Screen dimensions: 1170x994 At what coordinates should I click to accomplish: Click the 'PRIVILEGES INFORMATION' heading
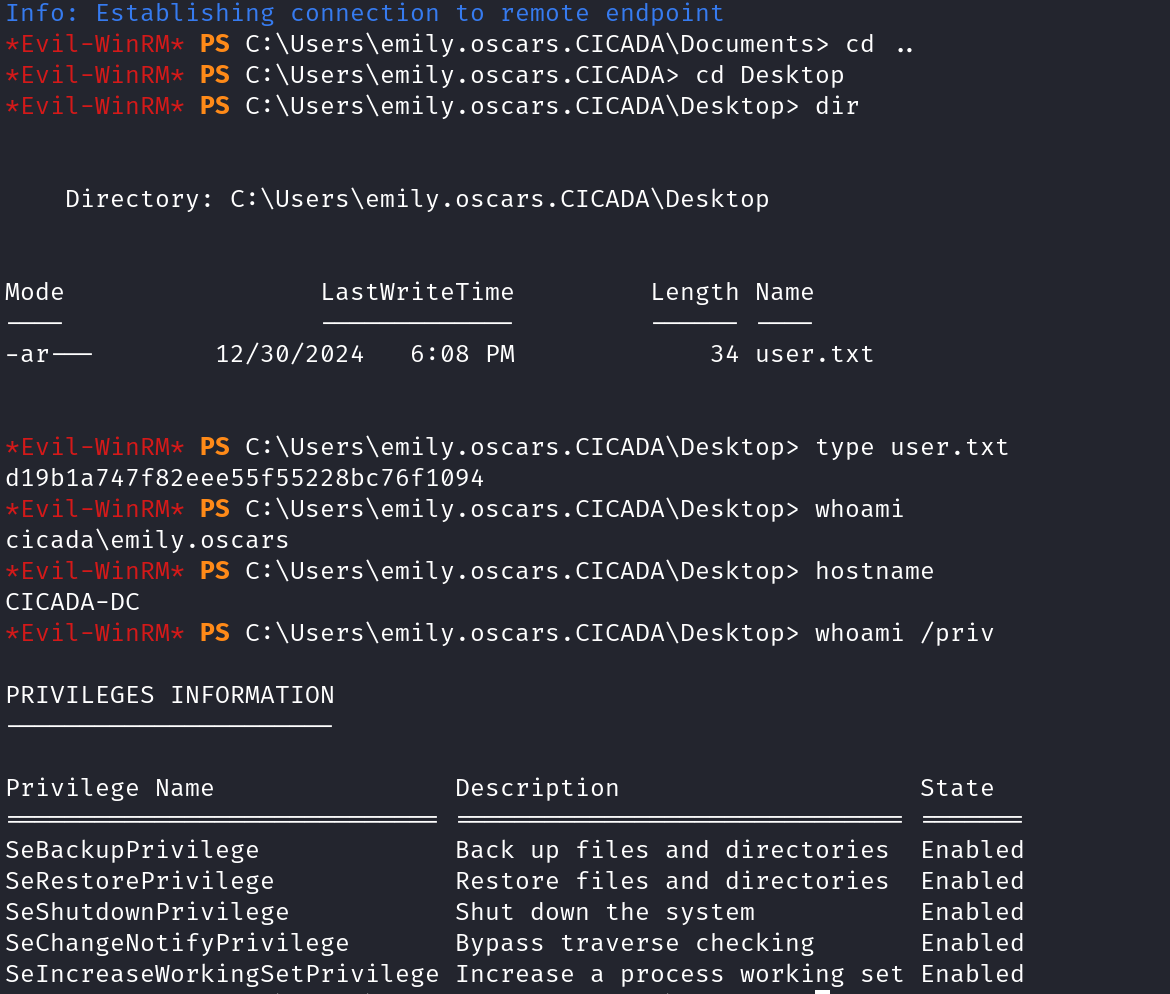pyautogui.click(x=170, y=695)
